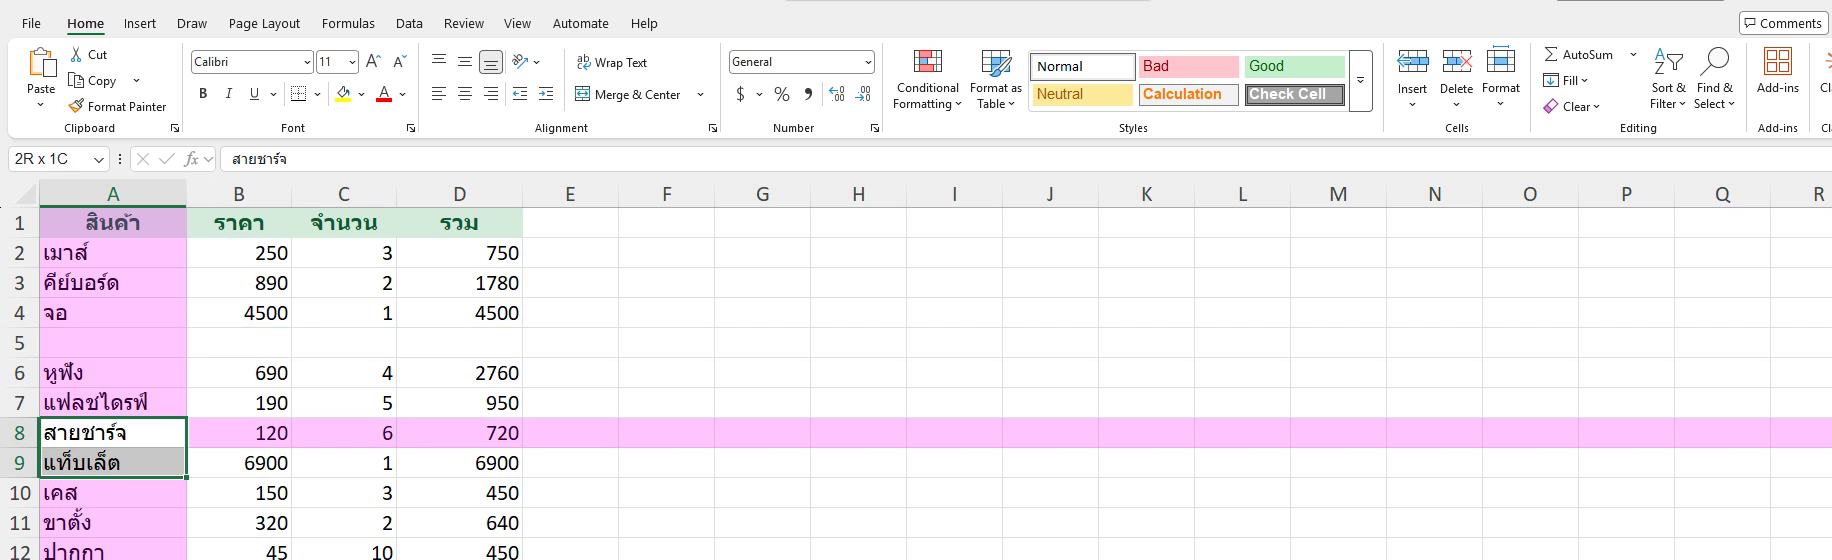
Task: Apply the red Font Color A
Action: point(384,94)
